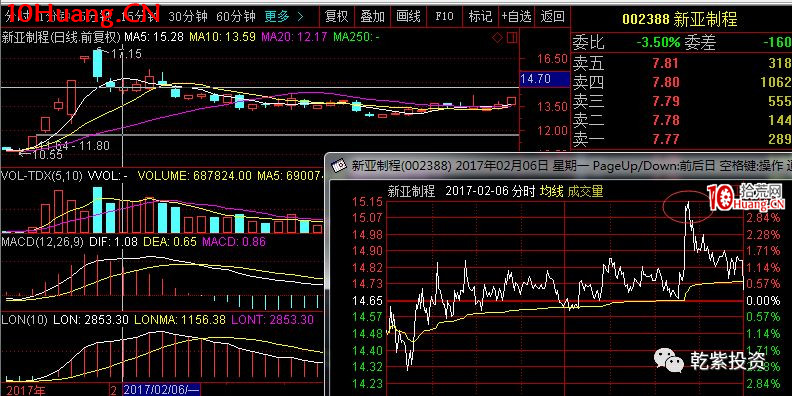
Task: Select the 画线 drawing tool
Action: coord(408,17)
